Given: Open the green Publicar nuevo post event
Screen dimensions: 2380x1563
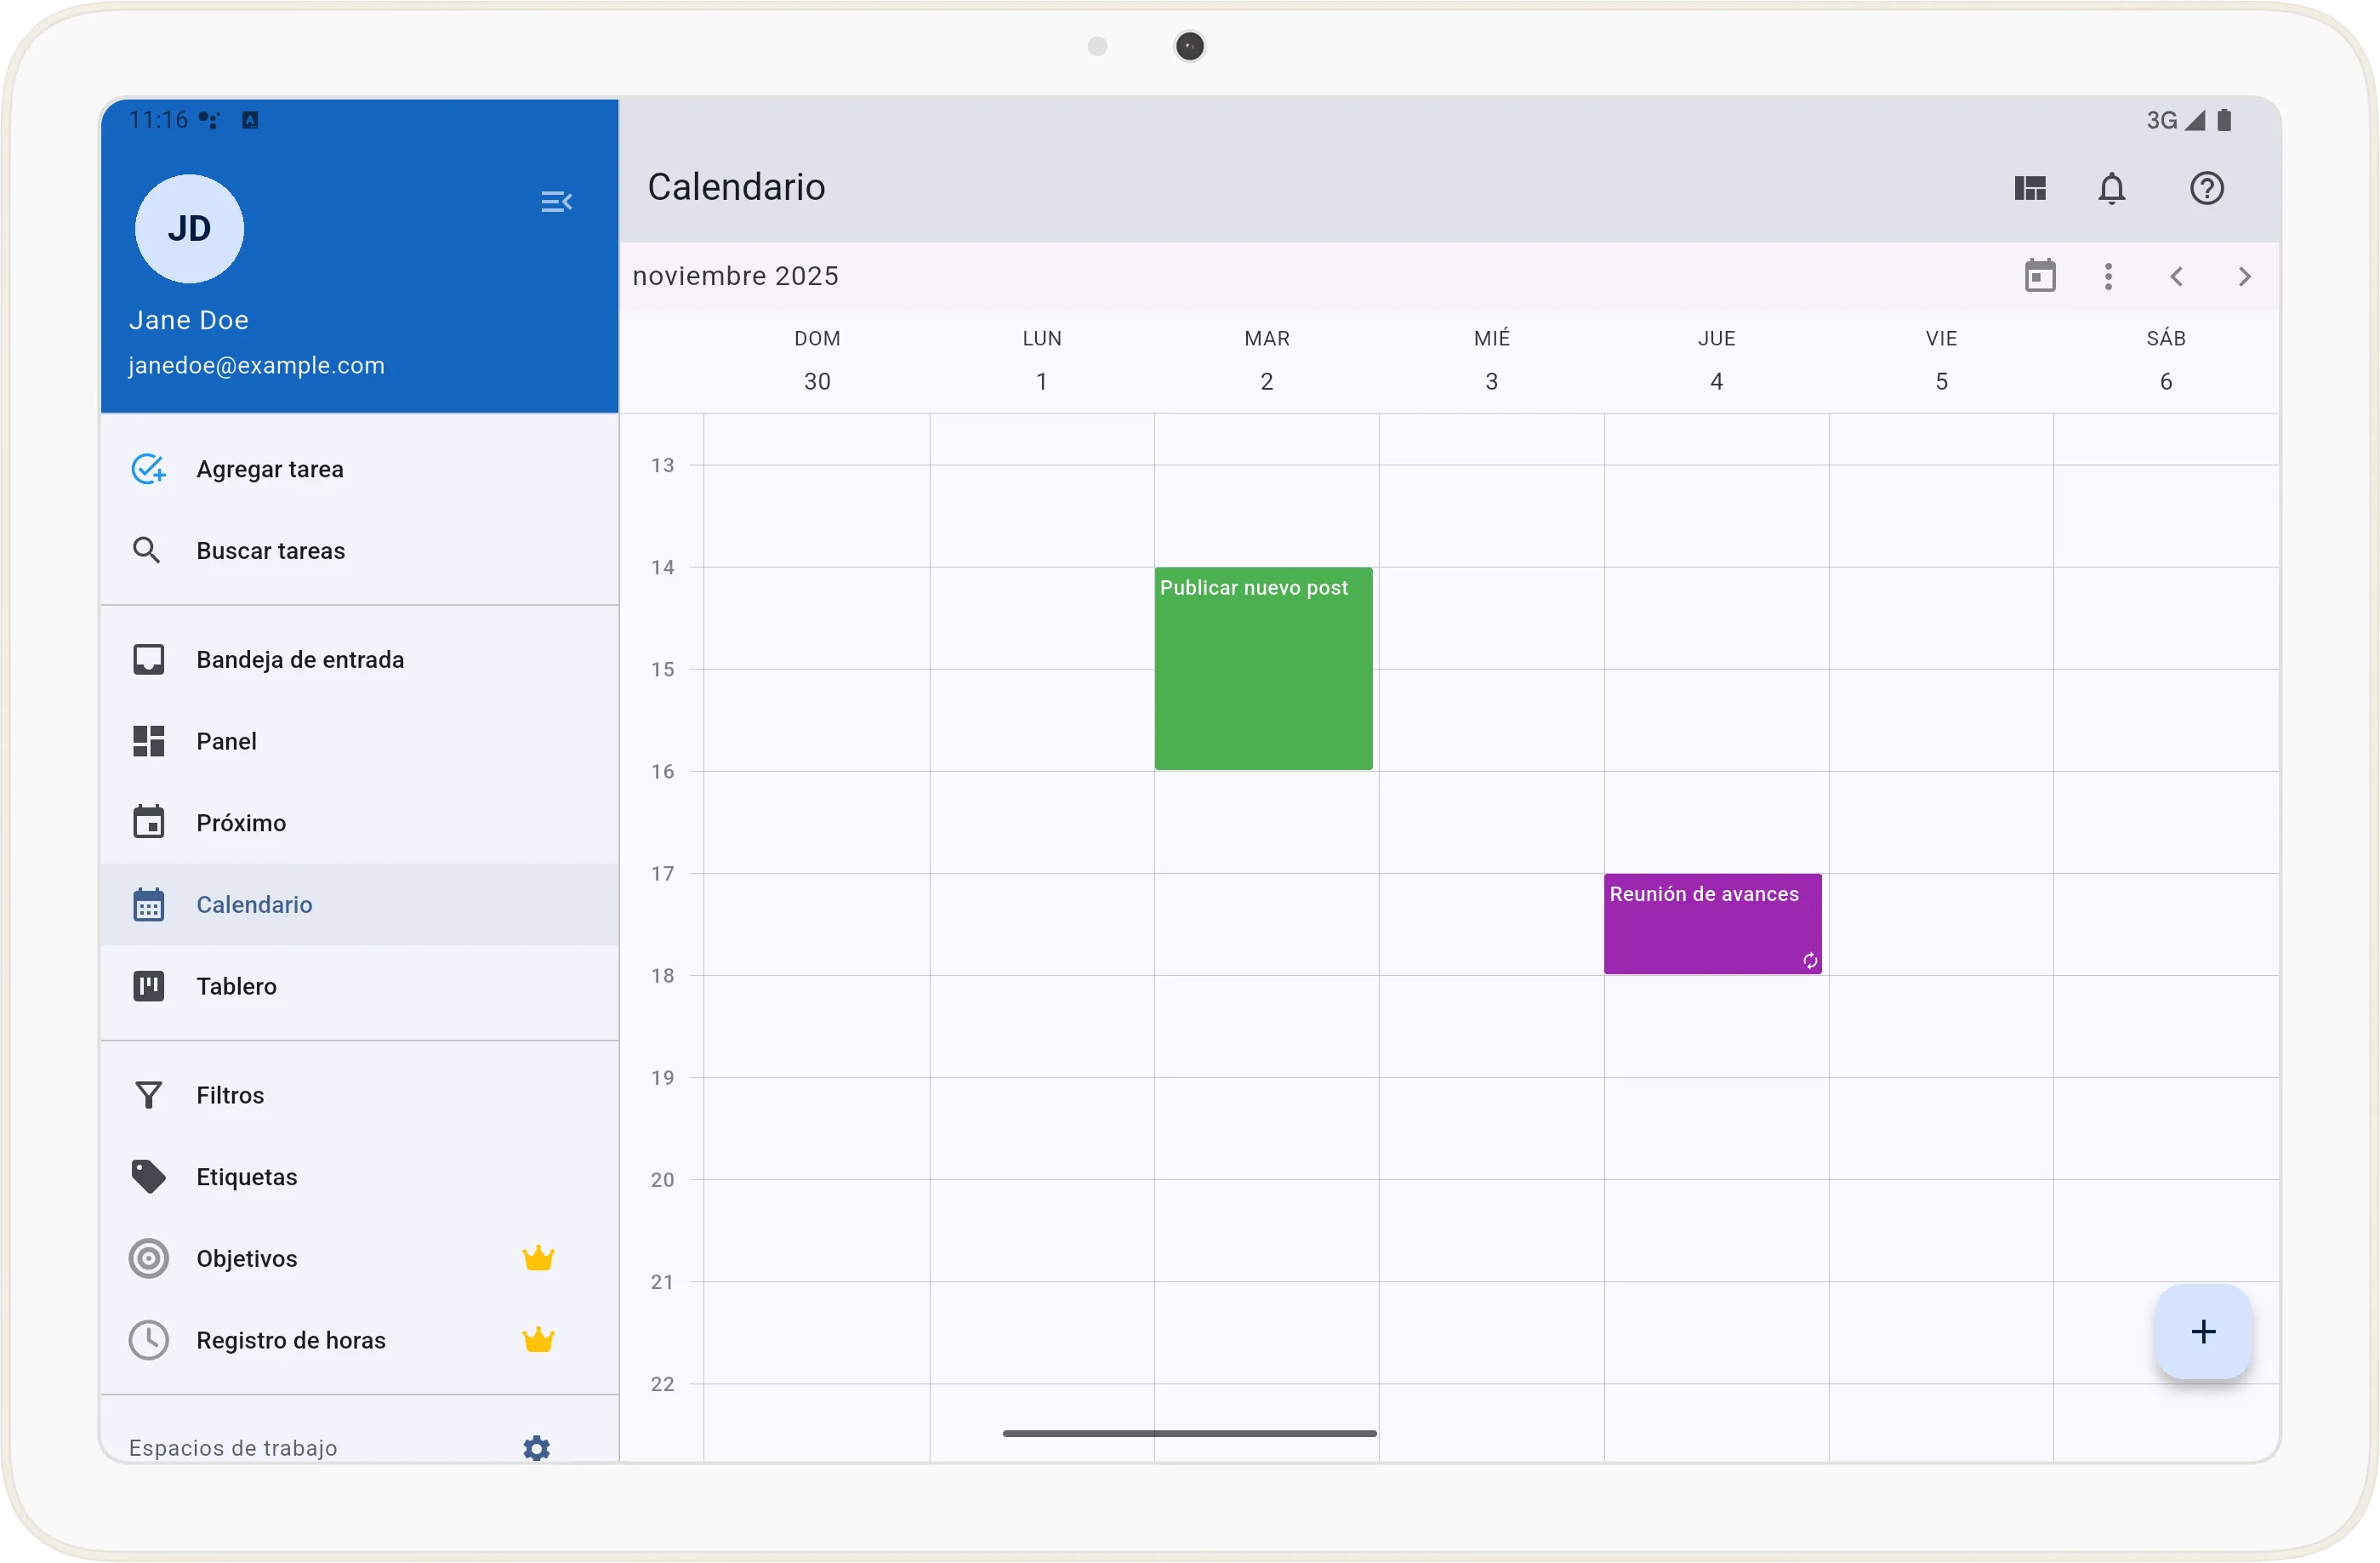Looking at the screenshot, I should tap(1263, 670).
